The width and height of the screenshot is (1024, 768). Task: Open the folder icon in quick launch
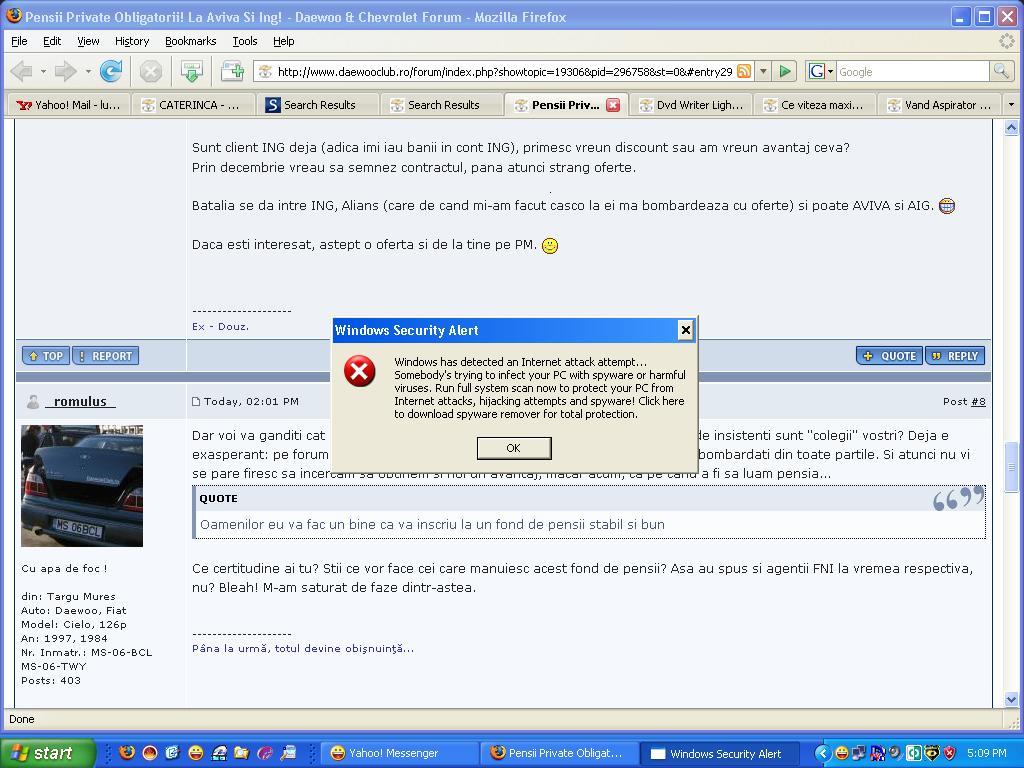(x=241, y=752)
